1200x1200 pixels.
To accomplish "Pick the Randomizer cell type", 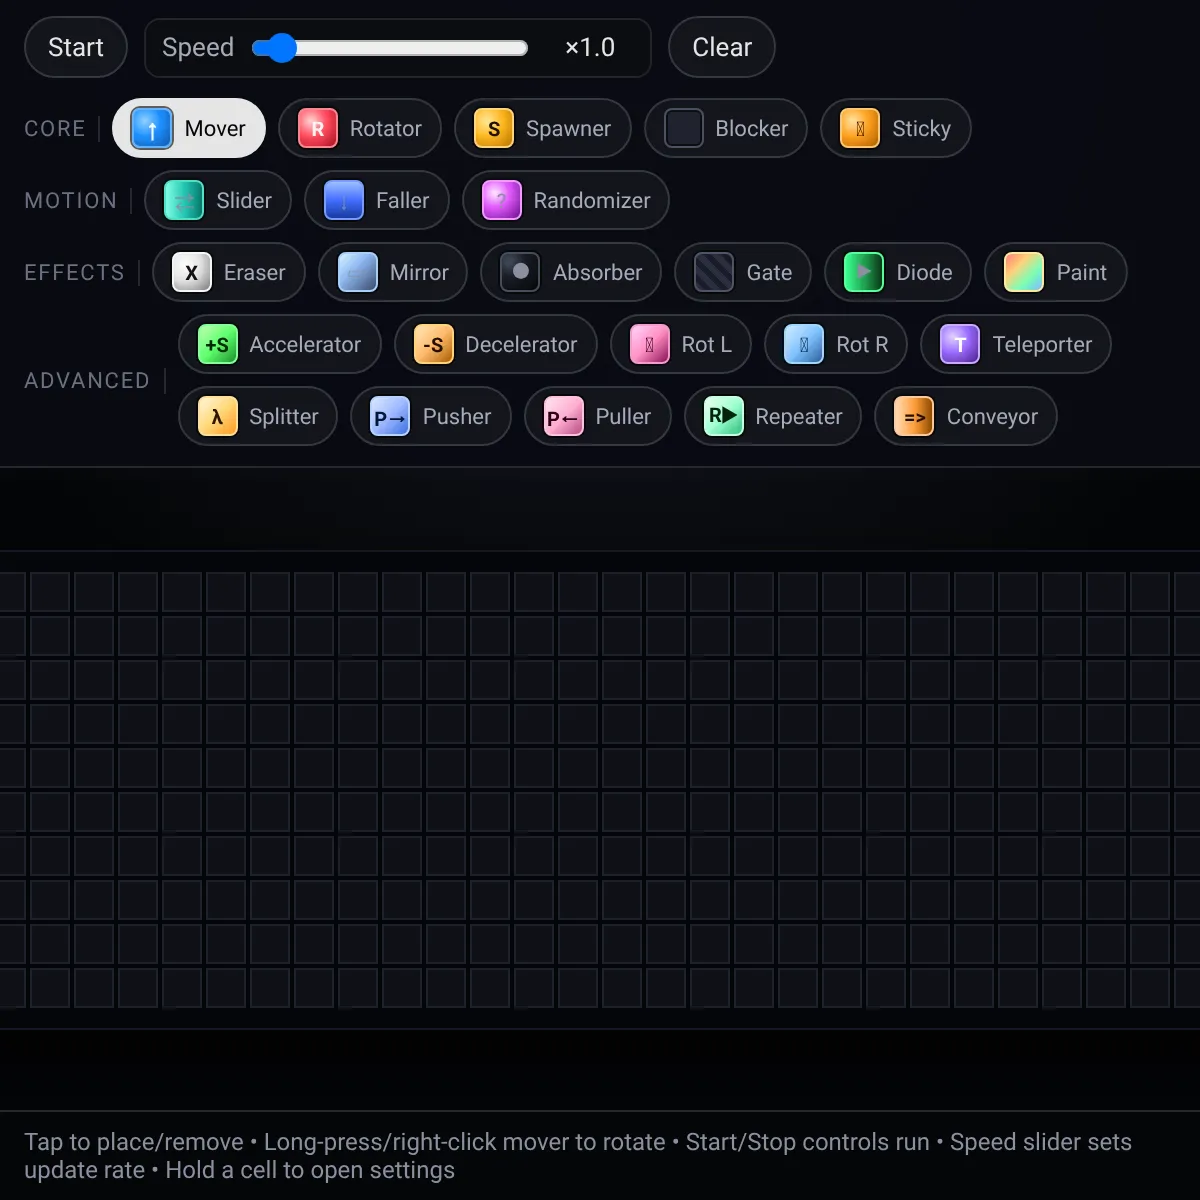I will click(x=566, y=200).
